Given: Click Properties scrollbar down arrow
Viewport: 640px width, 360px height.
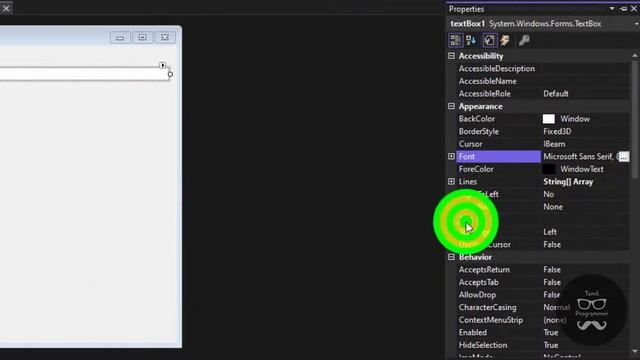Looking at the screenshot, I should tap(635, 351).
